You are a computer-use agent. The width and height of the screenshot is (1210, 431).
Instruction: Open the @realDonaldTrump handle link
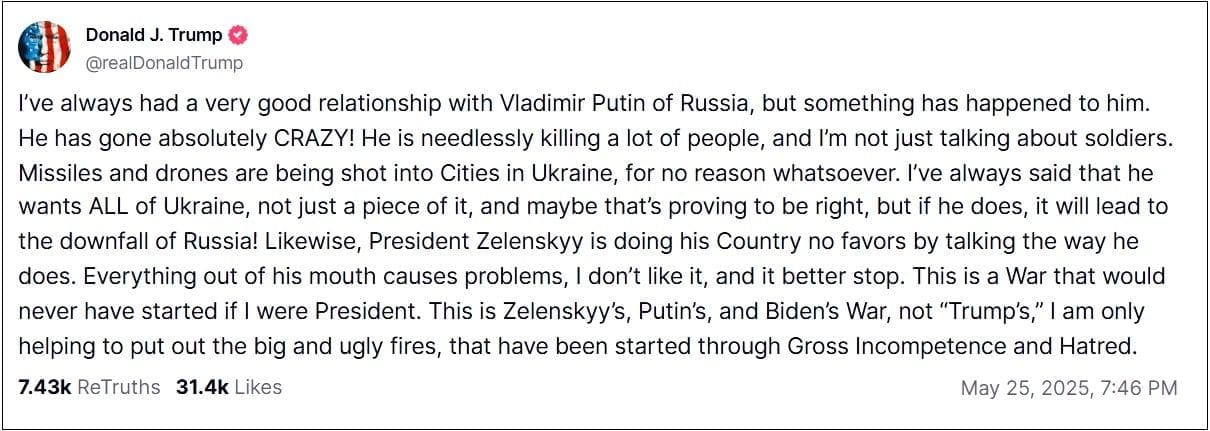164,62
